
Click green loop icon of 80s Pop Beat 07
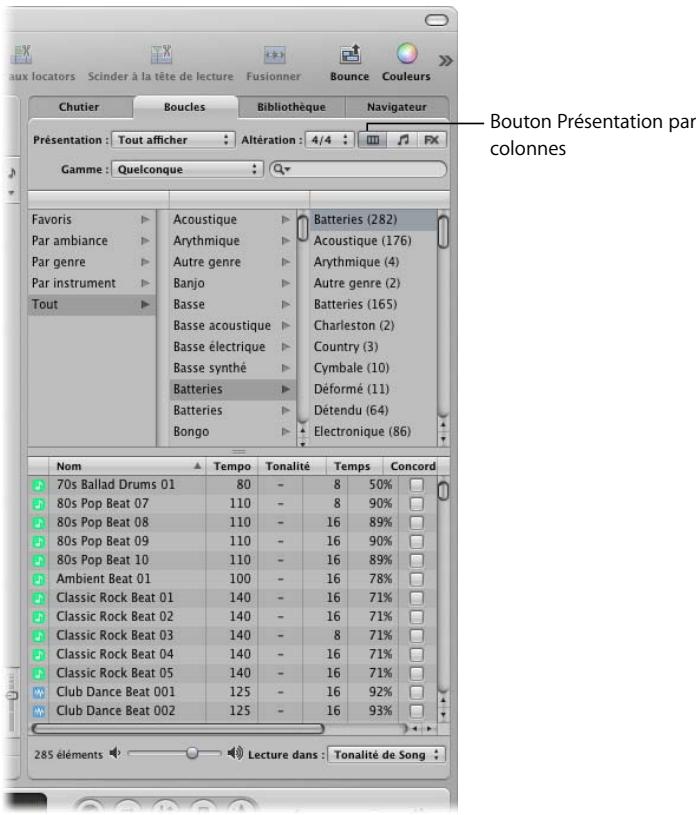(38, 504)
